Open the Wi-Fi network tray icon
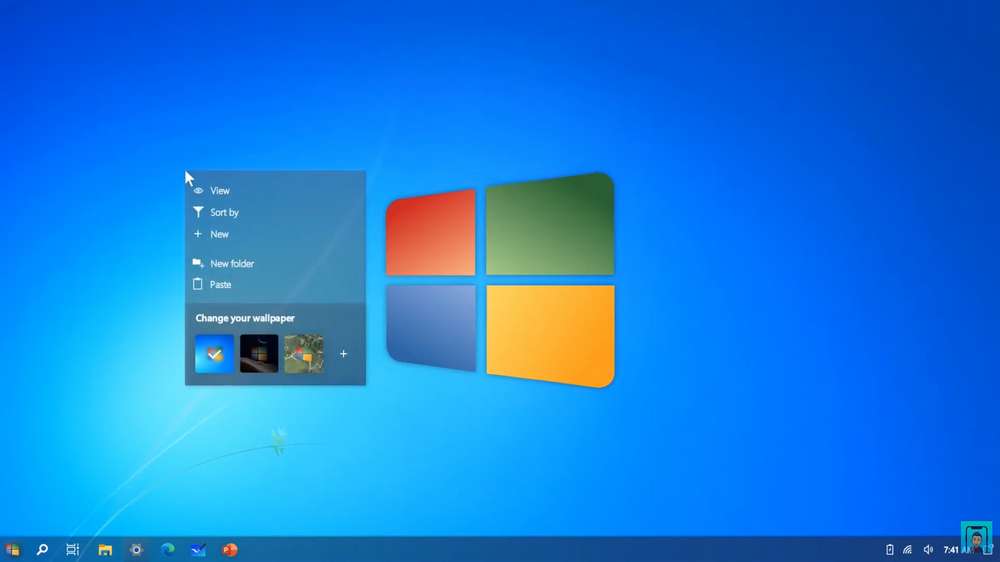 click(908, 549)
